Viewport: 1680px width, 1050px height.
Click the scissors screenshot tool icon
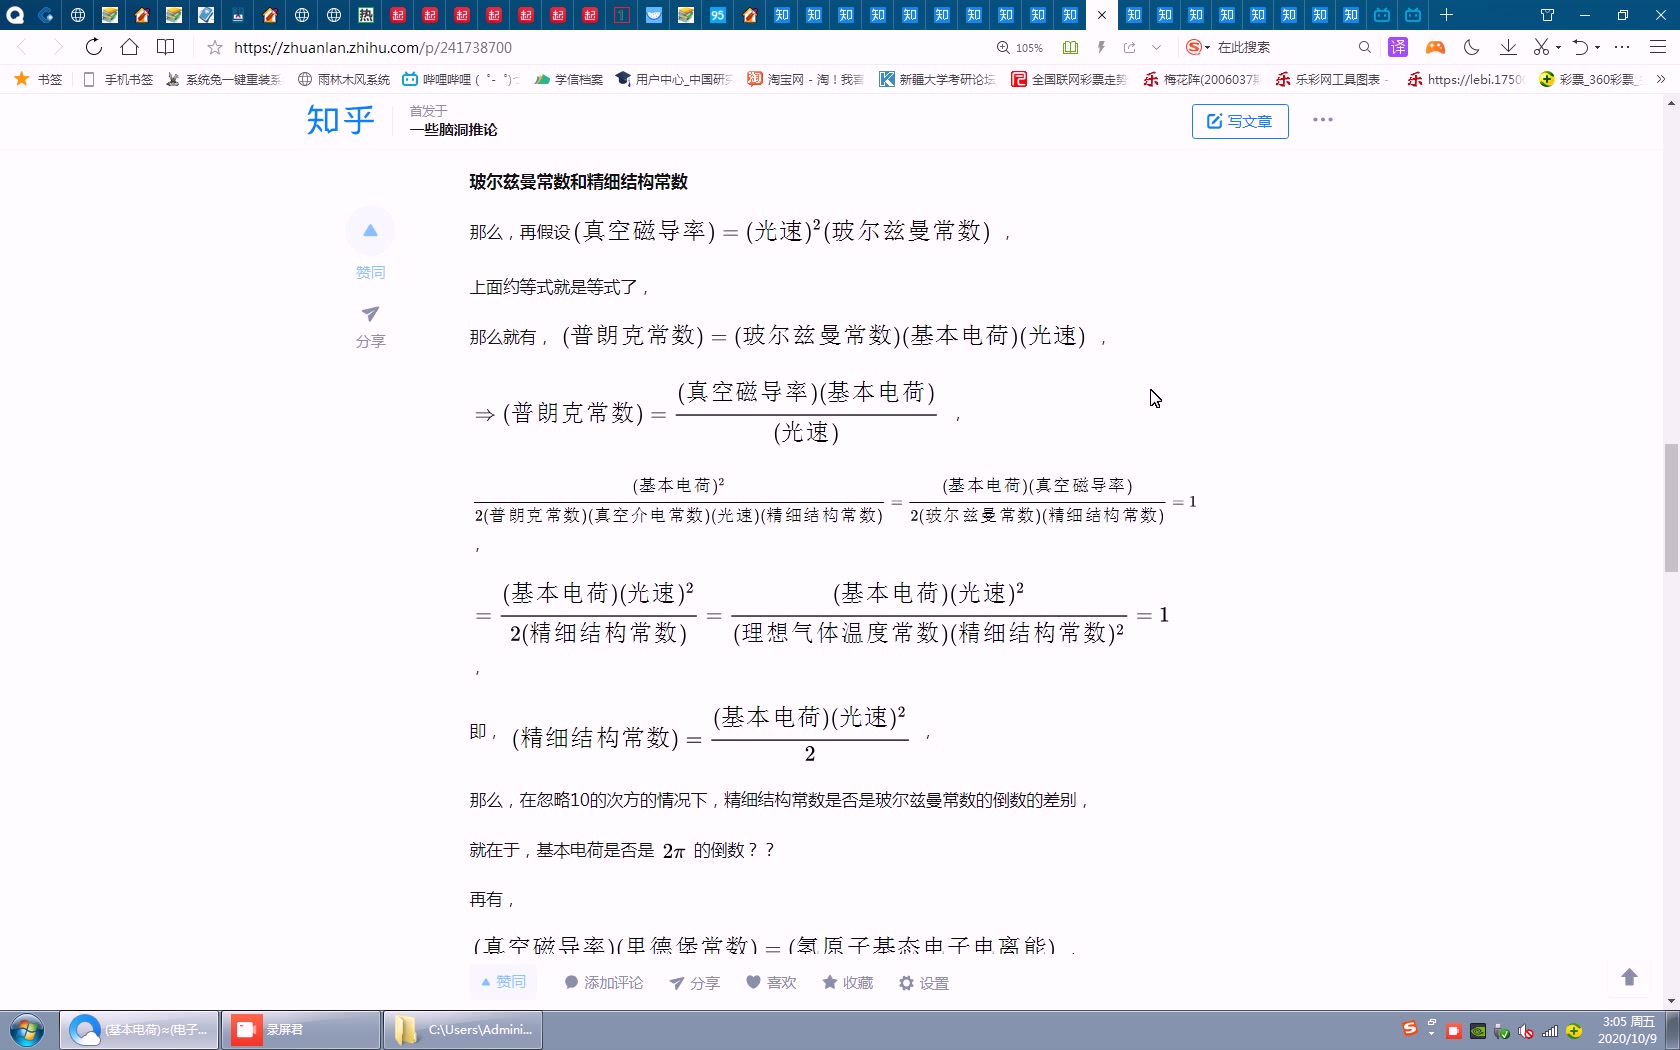1541,48
